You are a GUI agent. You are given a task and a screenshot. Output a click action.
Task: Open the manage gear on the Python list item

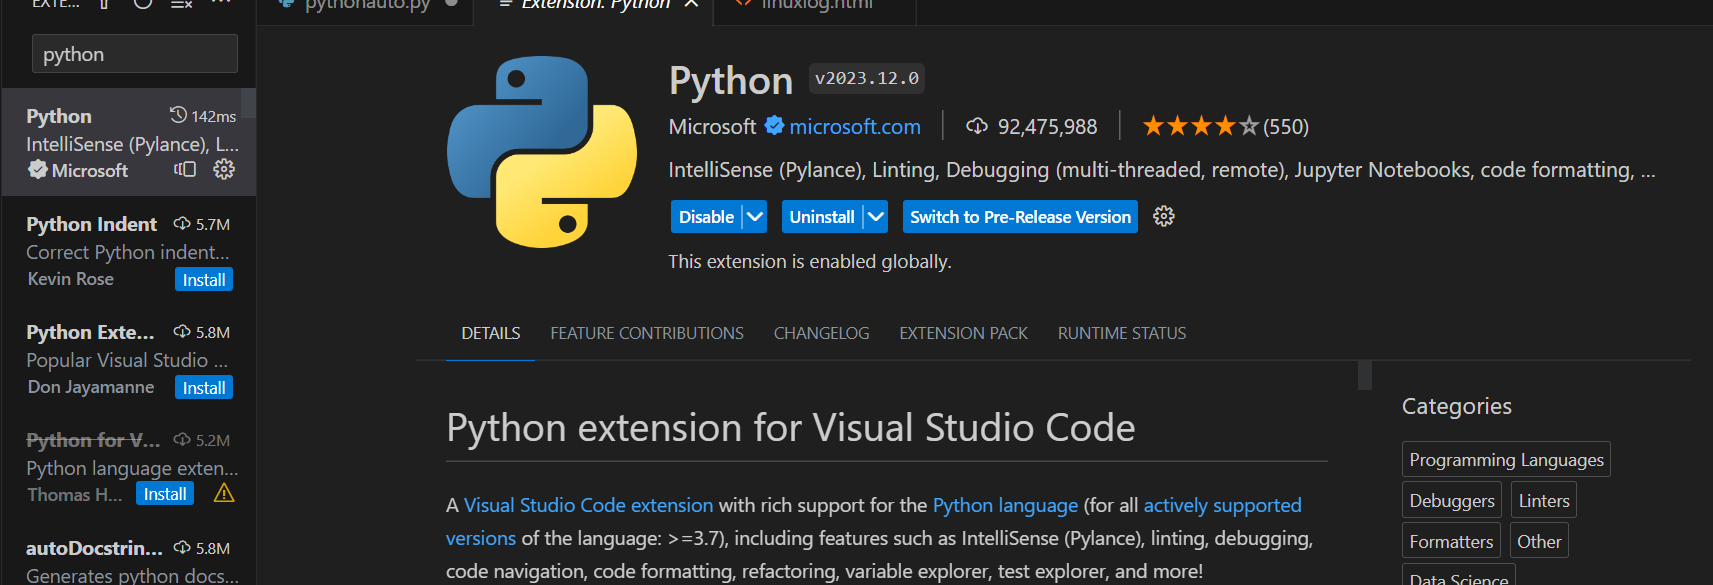pos(224,169)
